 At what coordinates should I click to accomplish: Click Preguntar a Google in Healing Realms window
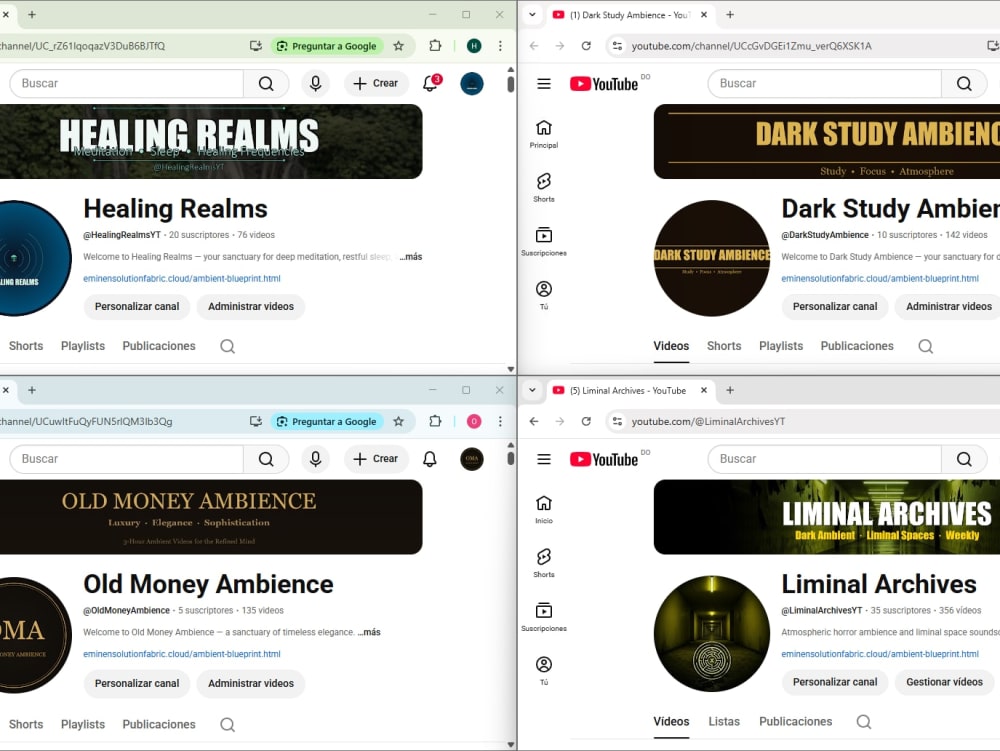327,46
